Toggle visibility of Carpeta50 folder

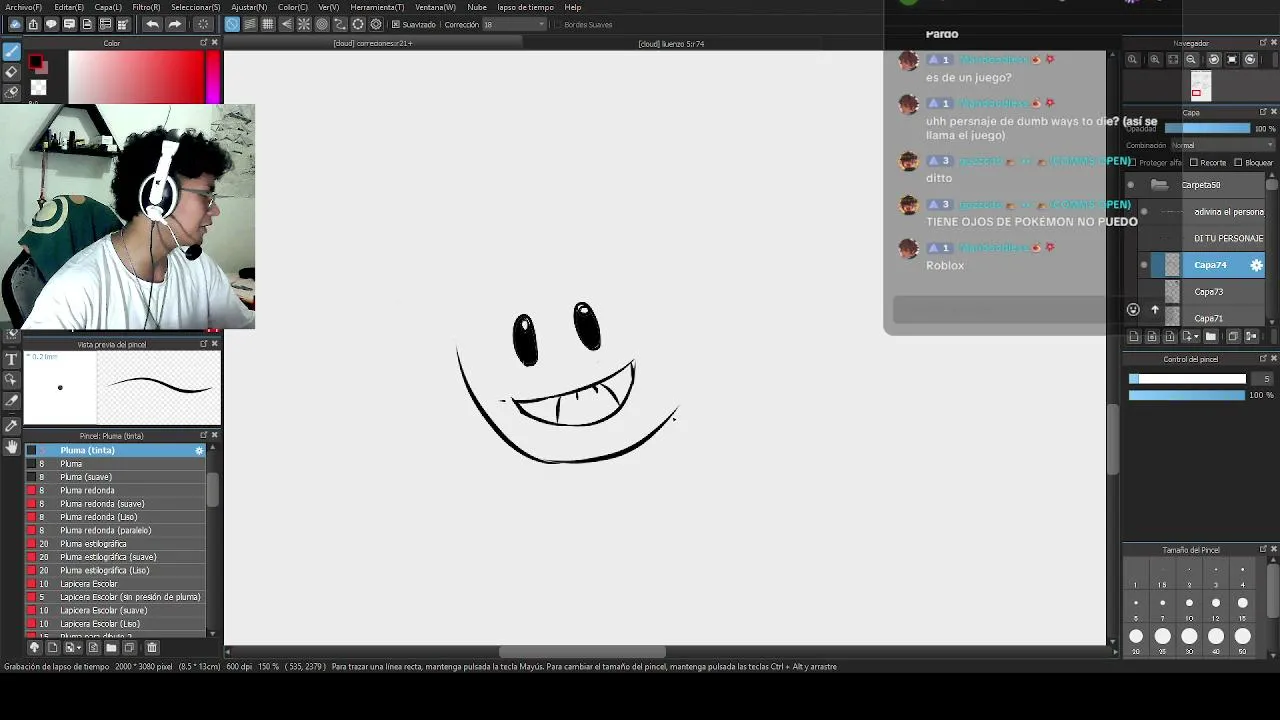coord(1131,185)
